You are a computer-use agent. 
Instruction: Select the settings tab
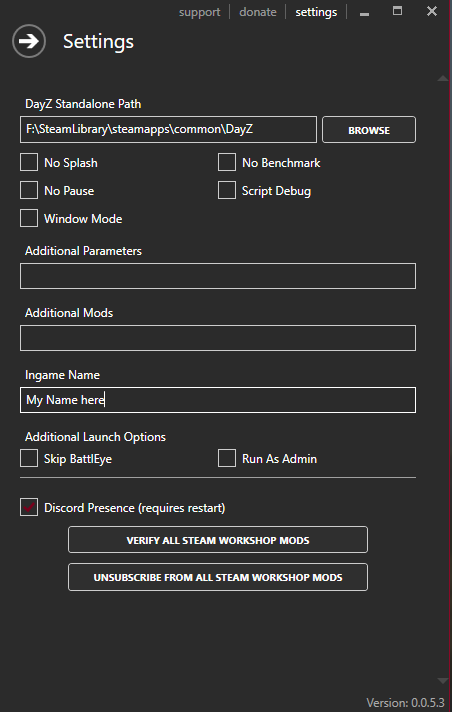pos(316,12)
